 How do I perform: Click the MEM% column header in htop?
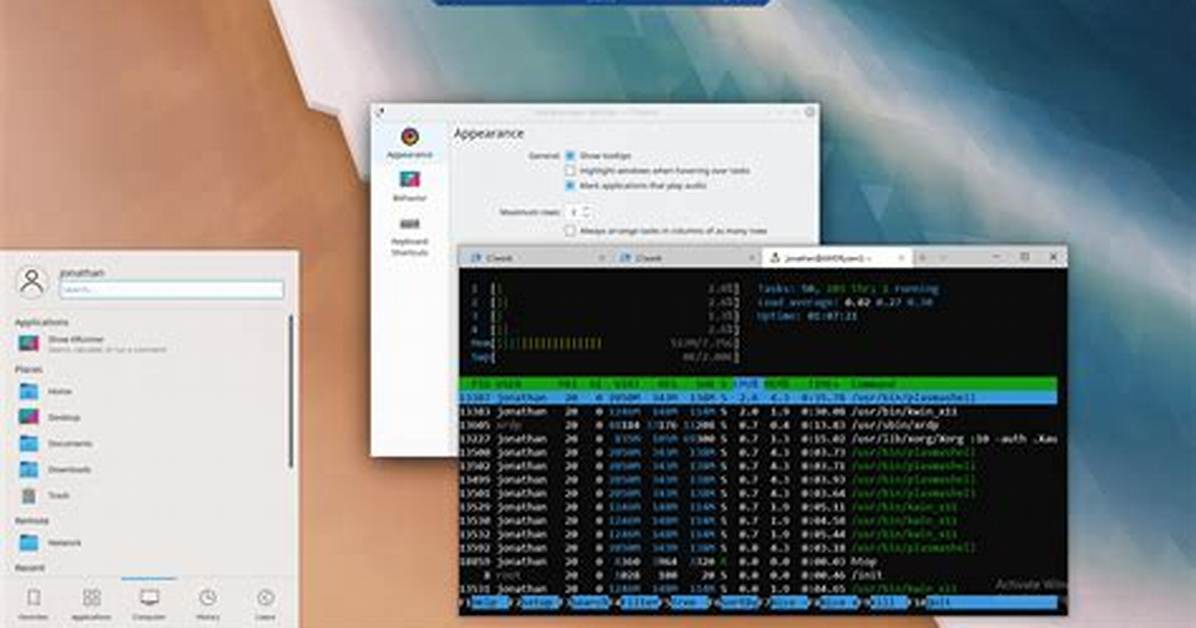pyautogui.click(x=776, y=384)
